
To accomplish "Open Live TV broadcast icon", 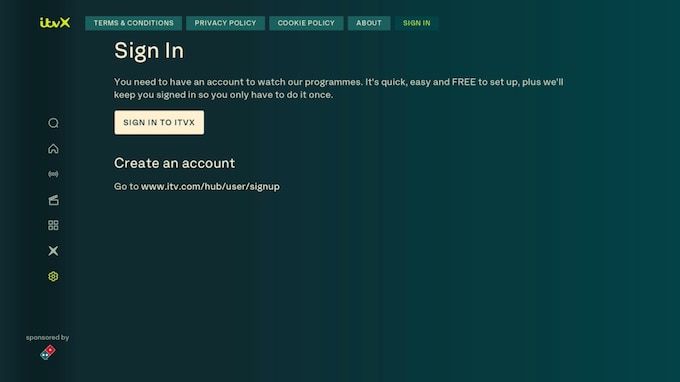I will (x=53, y=174).
